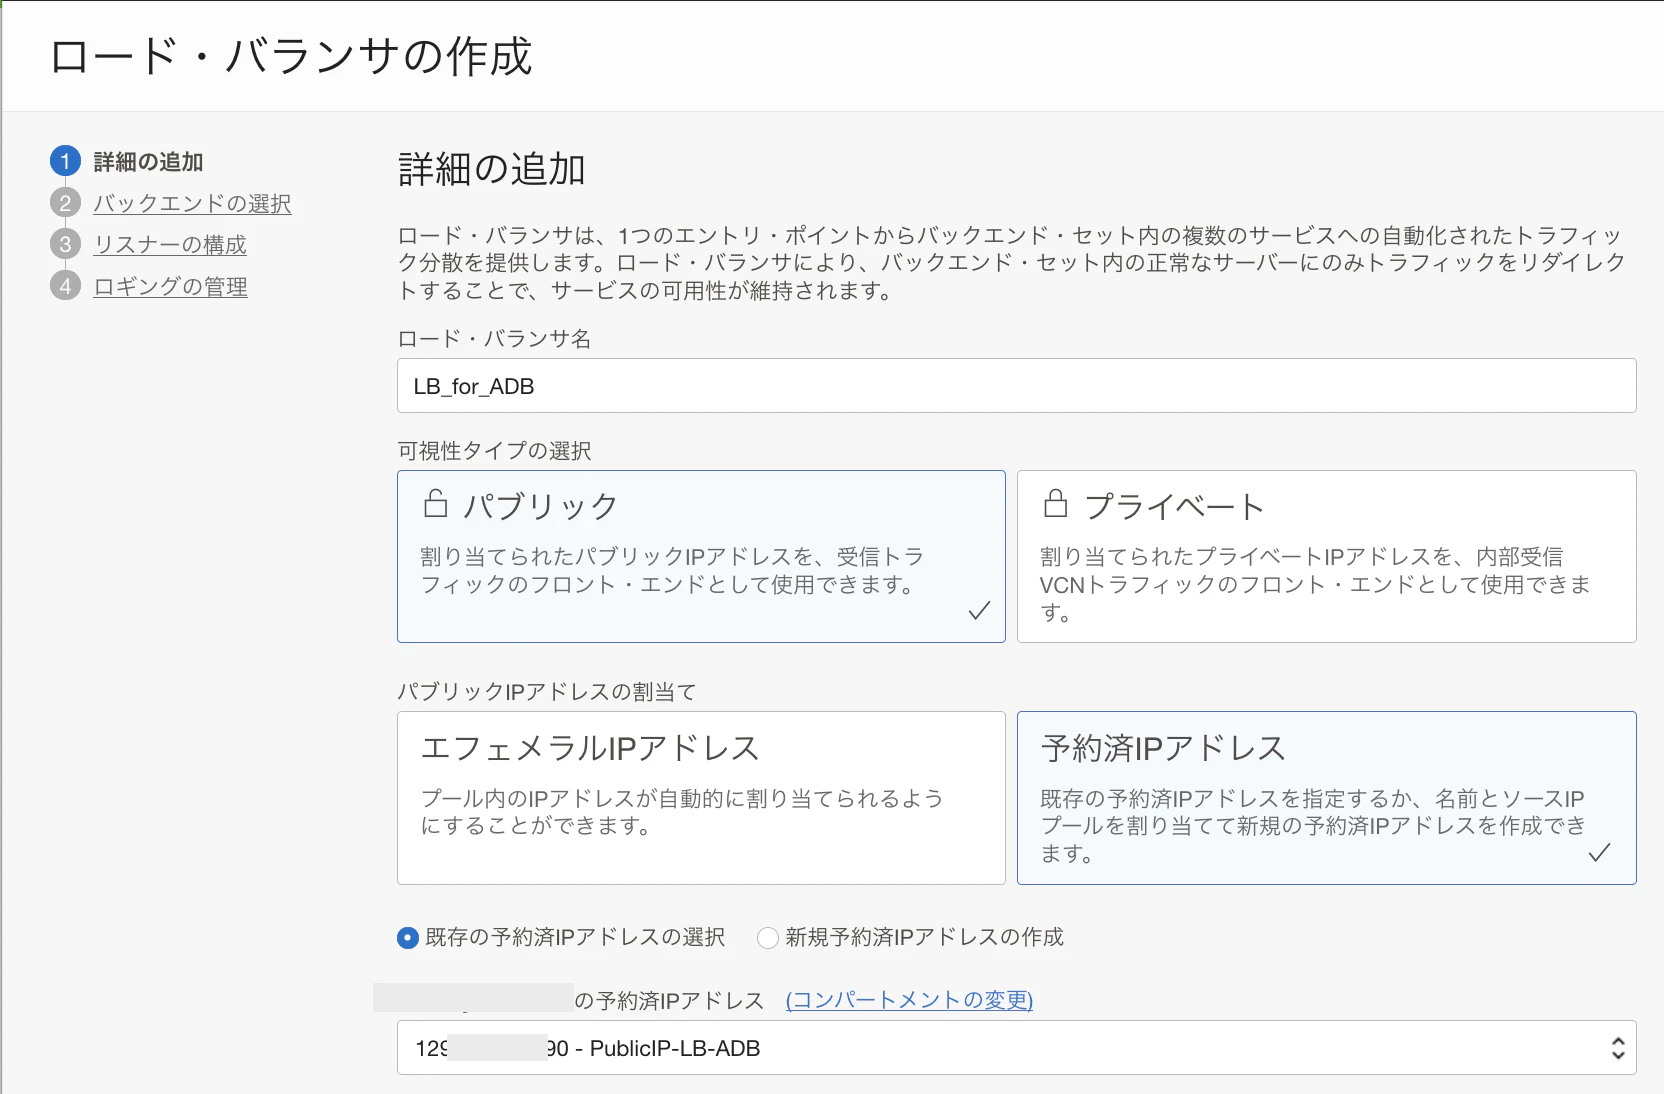
Task: Click the ロード・バランサ名 field label
Action: (x=494, y=339)
